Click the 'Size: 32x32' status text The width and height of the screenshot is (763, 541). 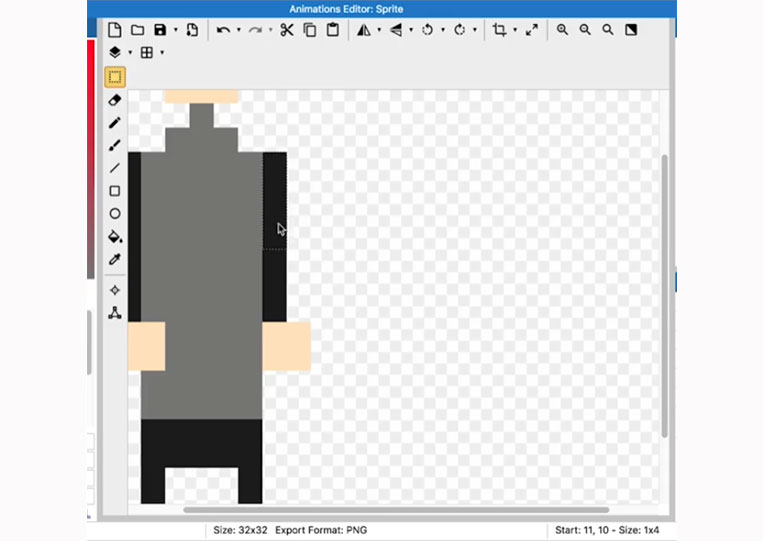click(x=240, y=530)
